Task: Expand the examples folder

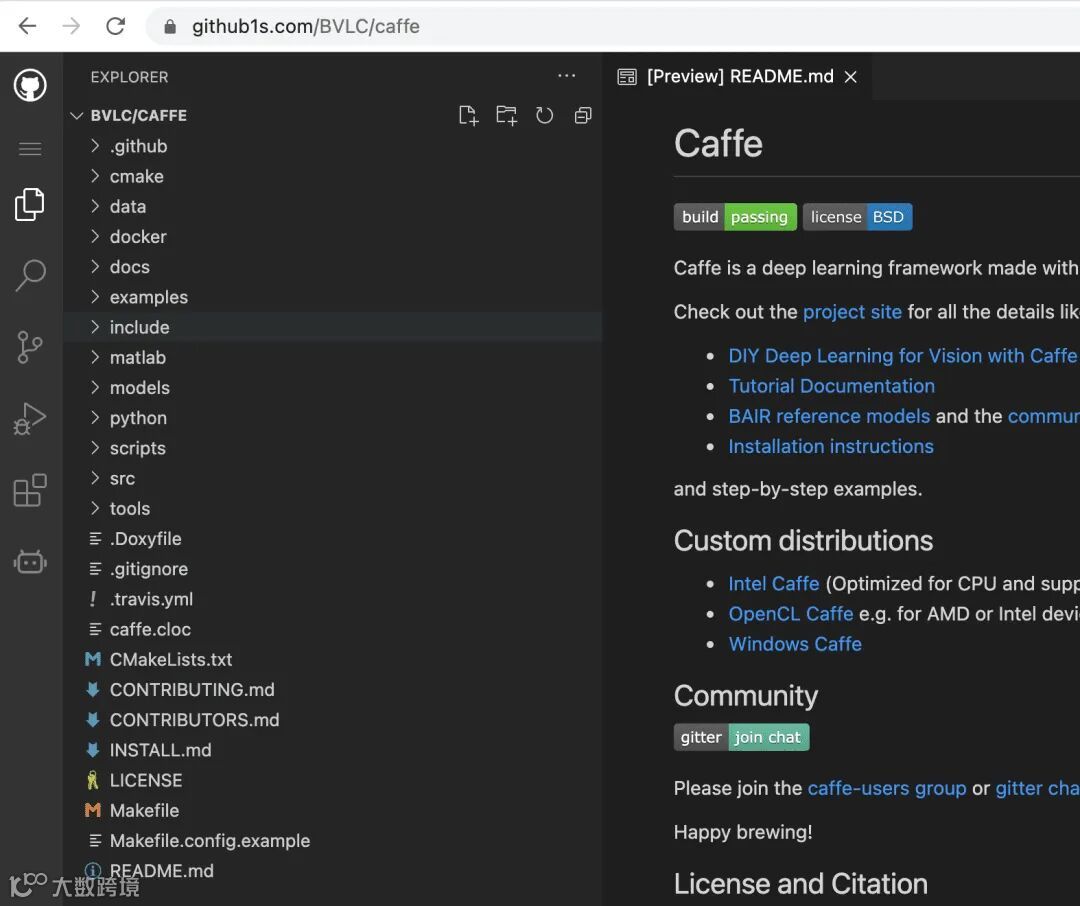Action: pos(148,297)
